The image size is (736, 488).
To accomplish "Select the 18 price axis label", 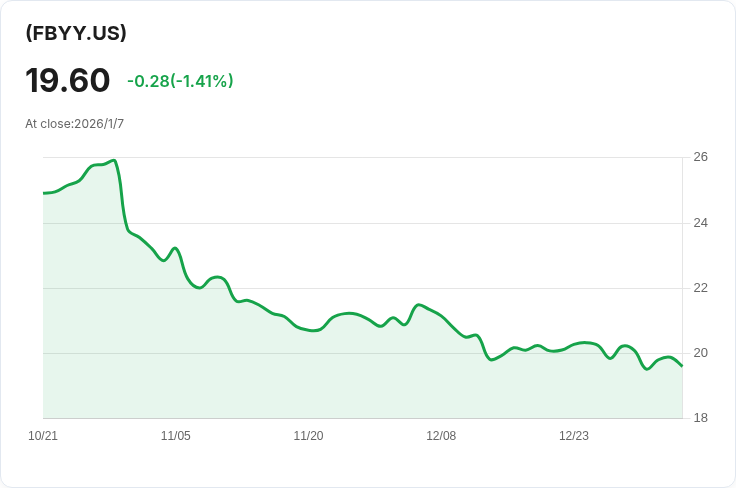I will pyautogui.click(x=700, y=418).
